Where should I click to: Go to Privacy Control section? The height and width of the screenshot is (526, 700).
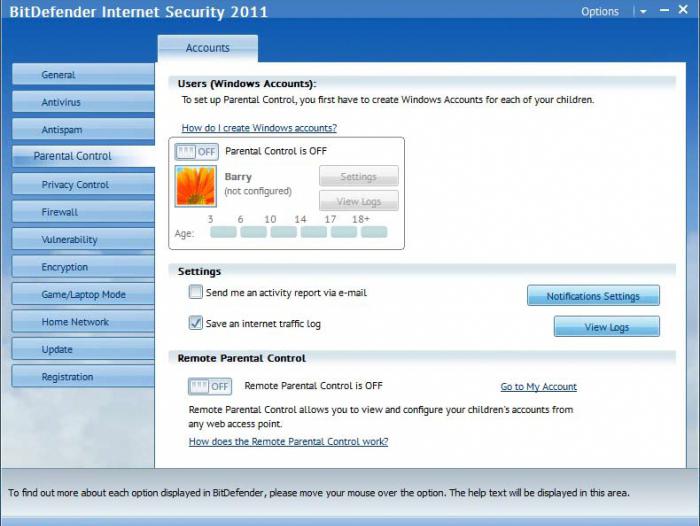coord(83,184)
